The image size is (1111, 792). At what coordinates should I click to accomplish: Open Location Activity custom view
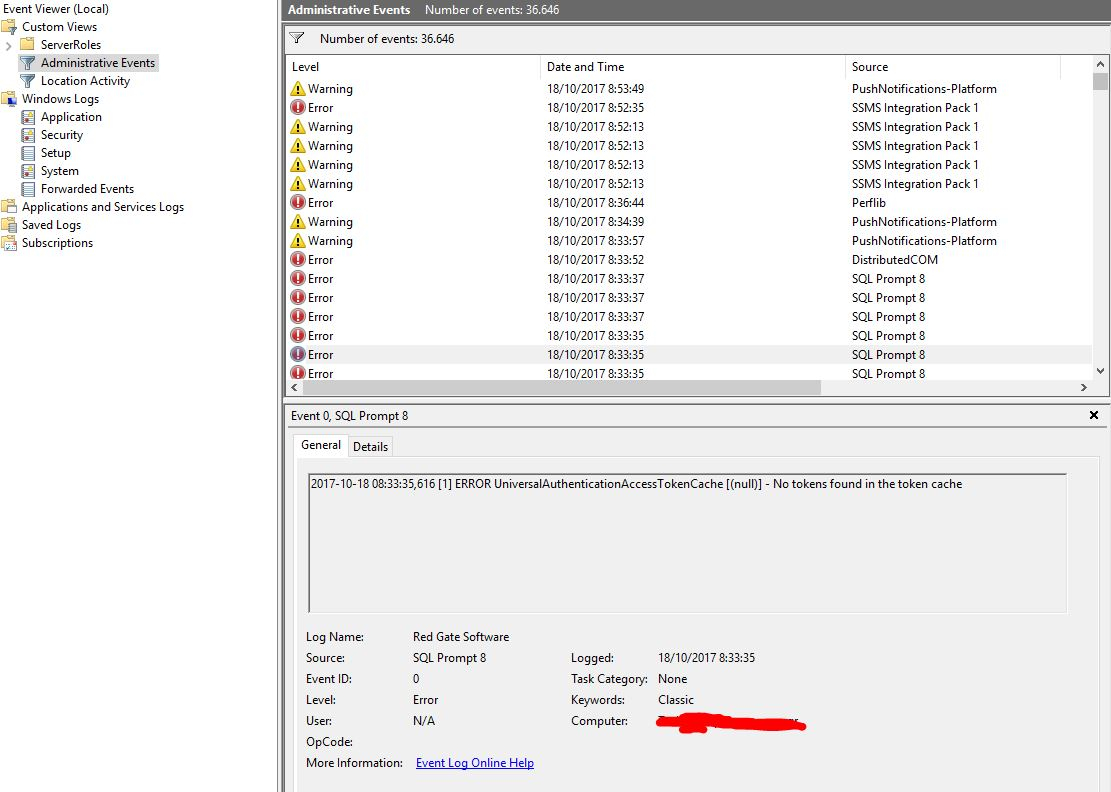85,81
